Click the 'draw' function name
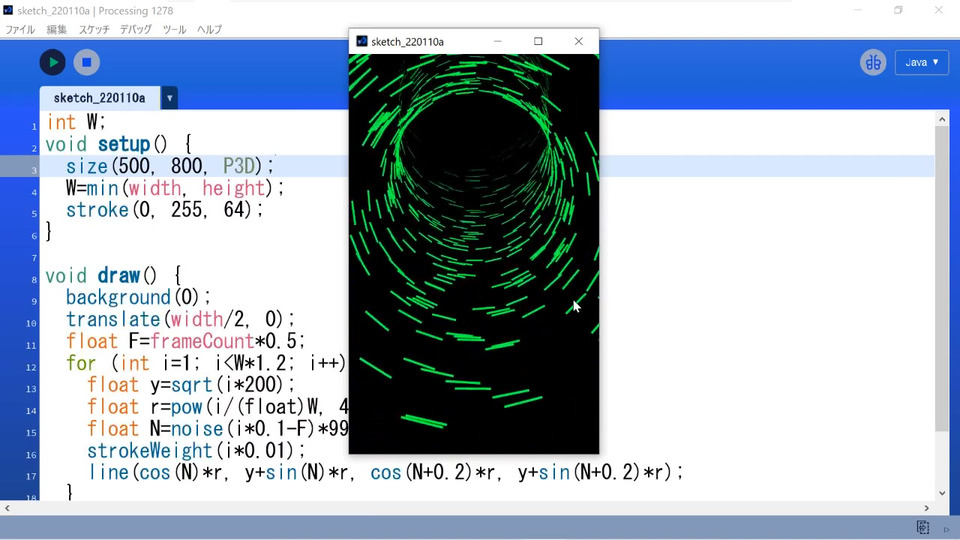This screenshot has width=960, height=540. [x=119, y=276]
